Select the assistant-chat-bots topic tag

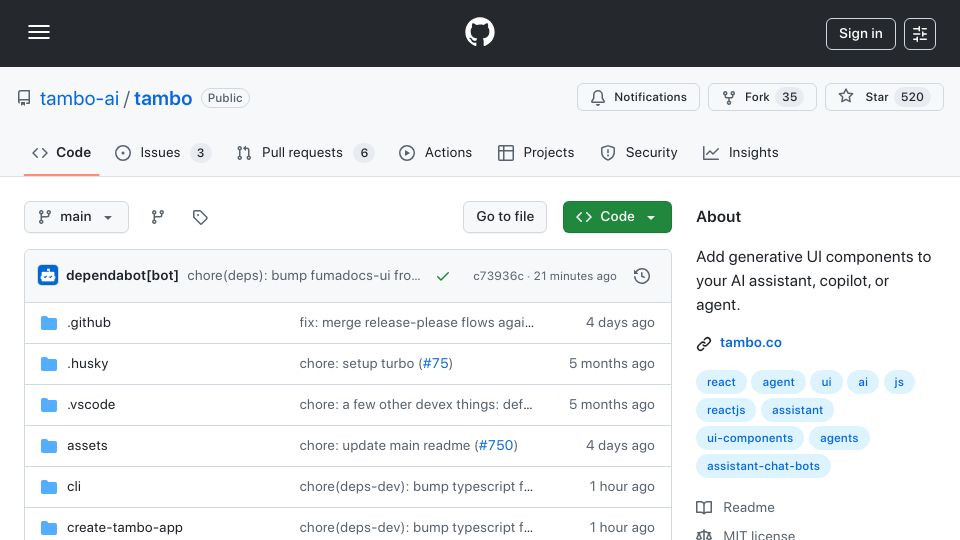(x=763, y=467)
